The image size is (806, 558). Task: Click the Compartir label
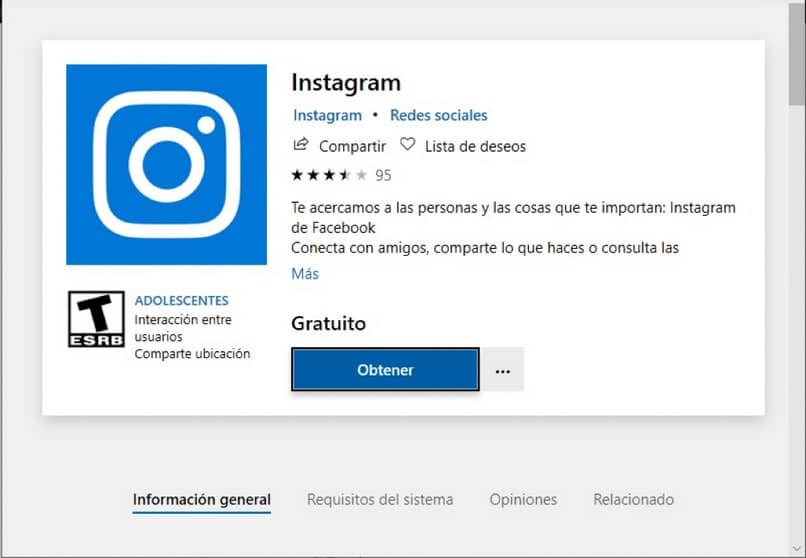click(x=352, y=146)
